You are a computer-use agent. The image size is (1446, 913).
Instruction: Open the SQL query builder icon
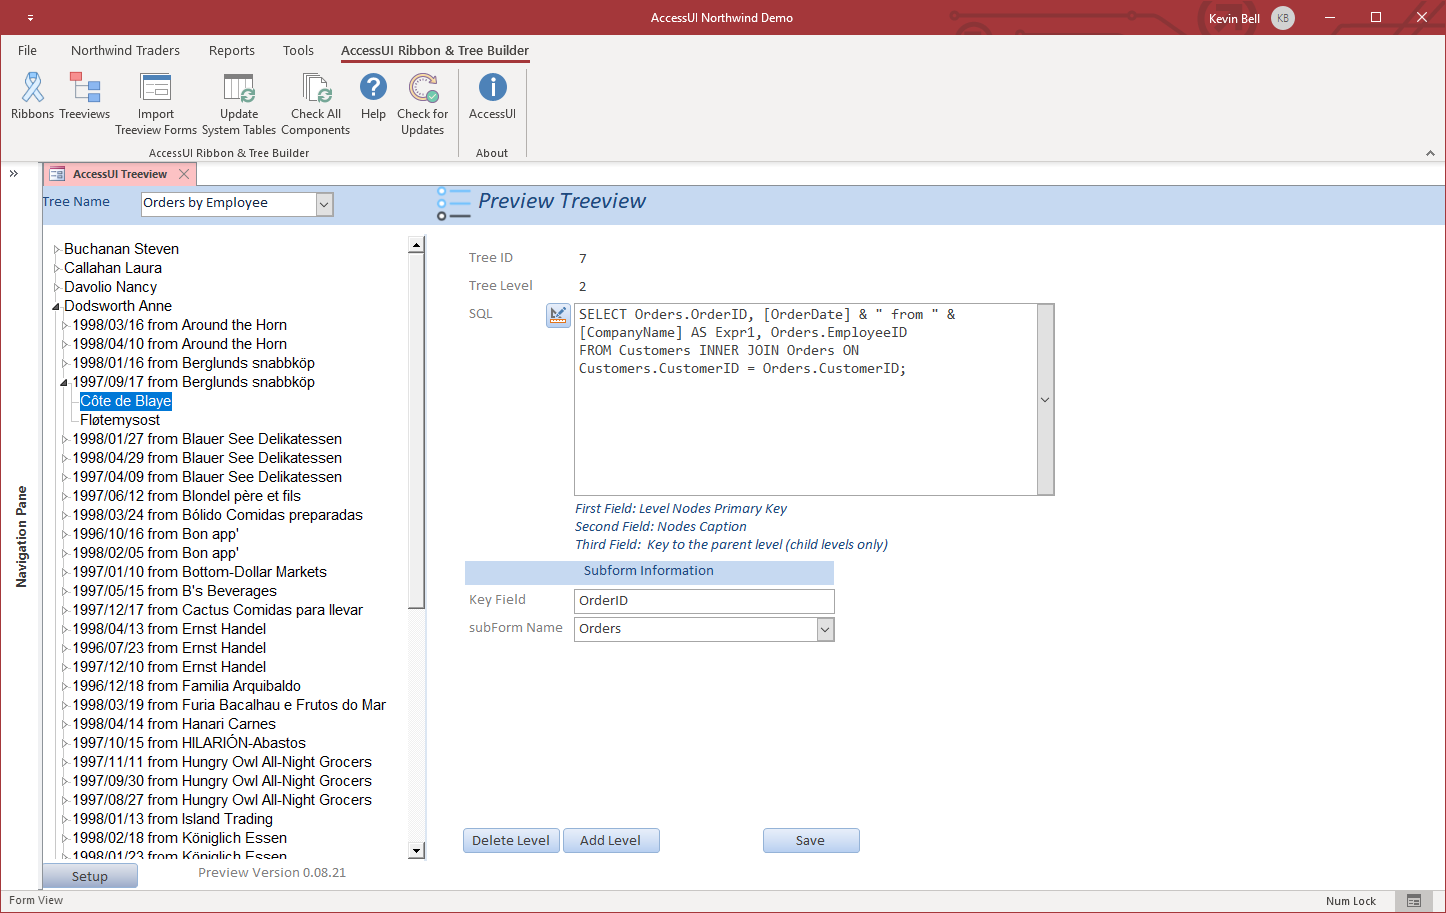[x=558, y=315]
